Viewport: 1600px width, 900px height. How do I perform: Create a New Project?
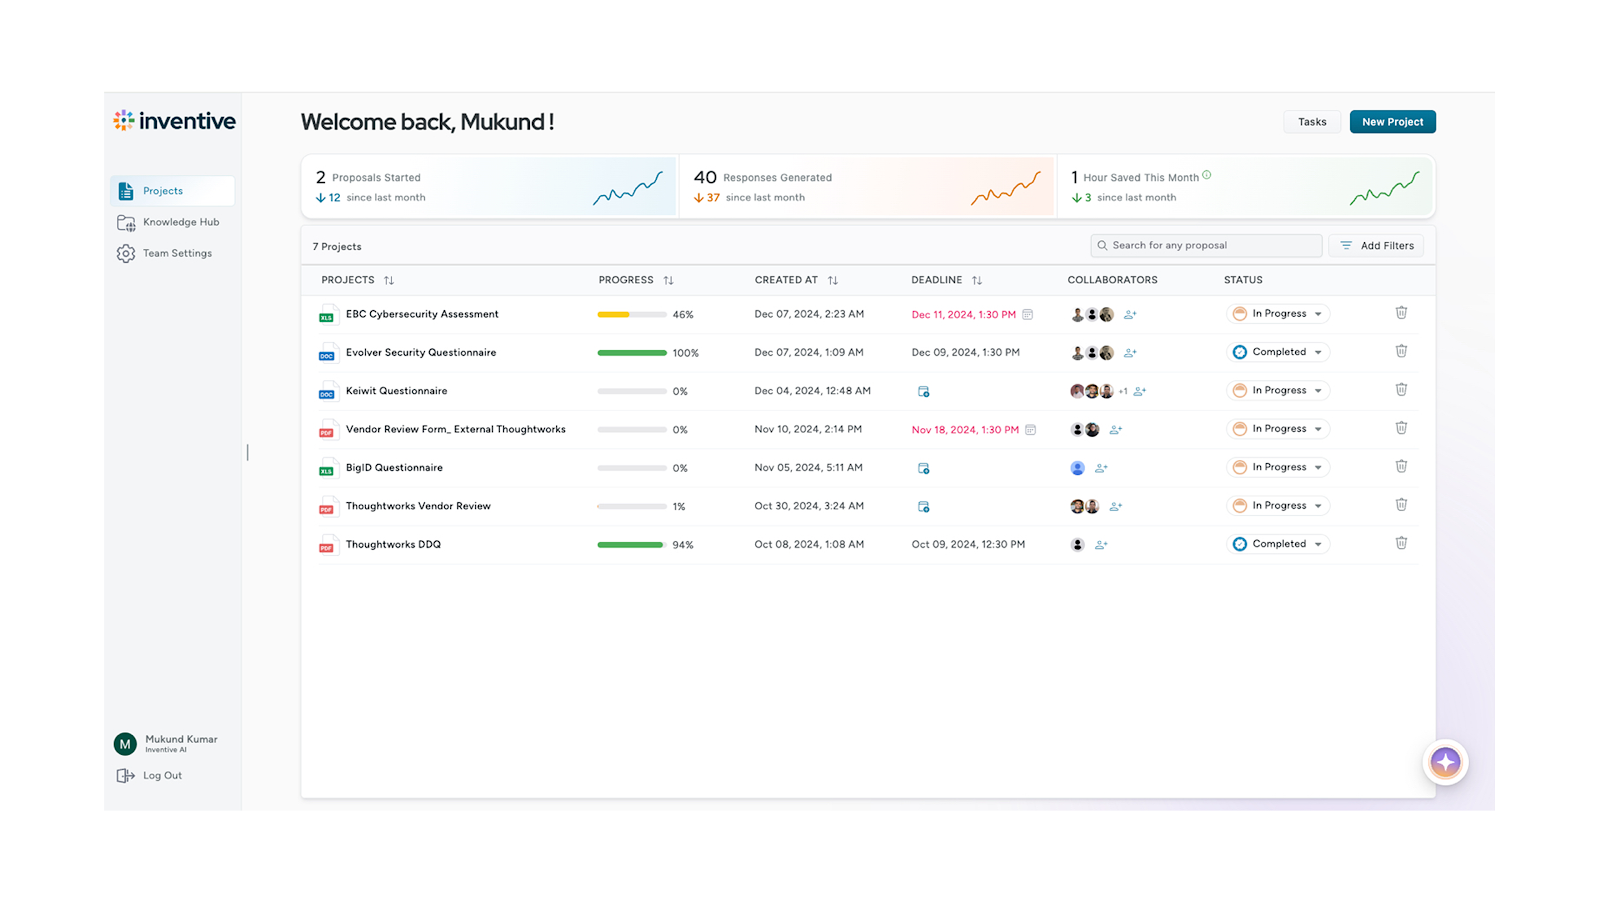(1392, 121)
